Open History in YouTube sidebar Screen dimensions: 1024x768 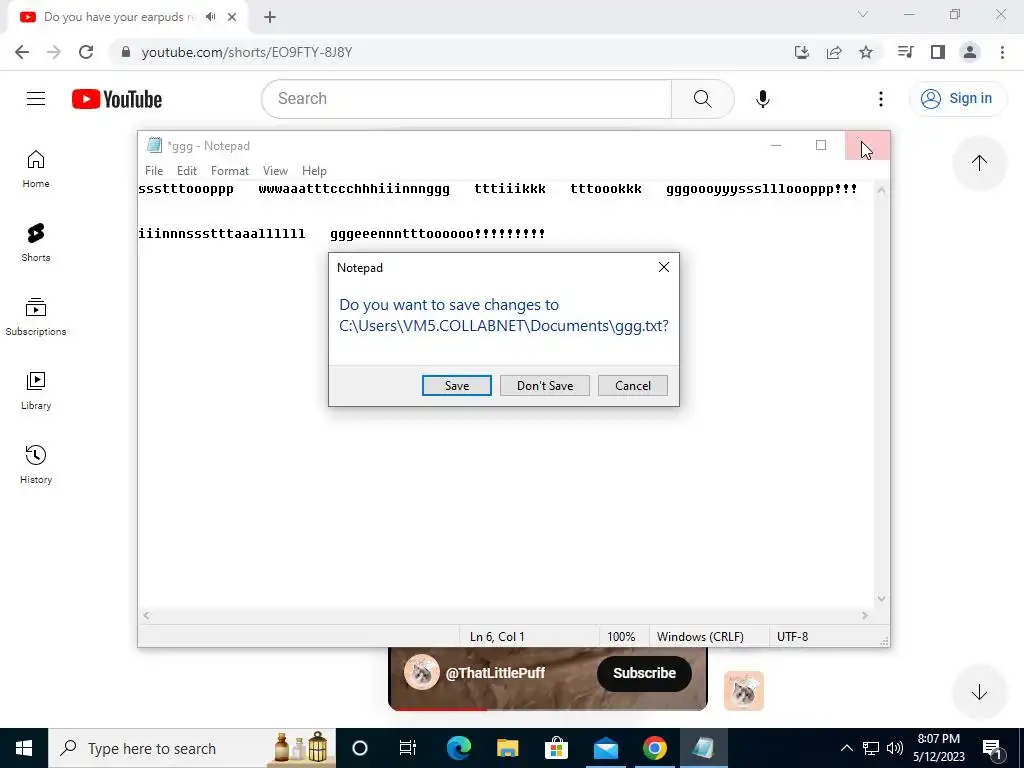[x=36, y=464]
